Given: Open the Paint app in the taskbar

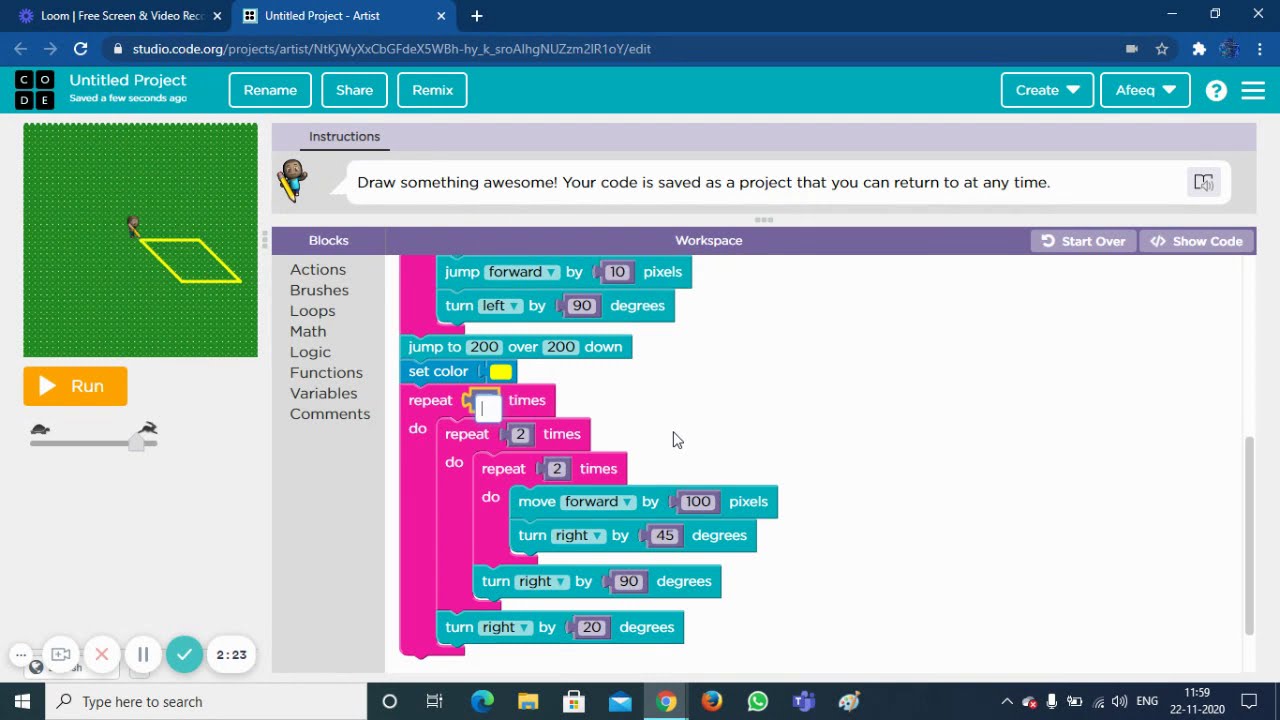Looking at the screenshot, I should click(x=850, y=702).
